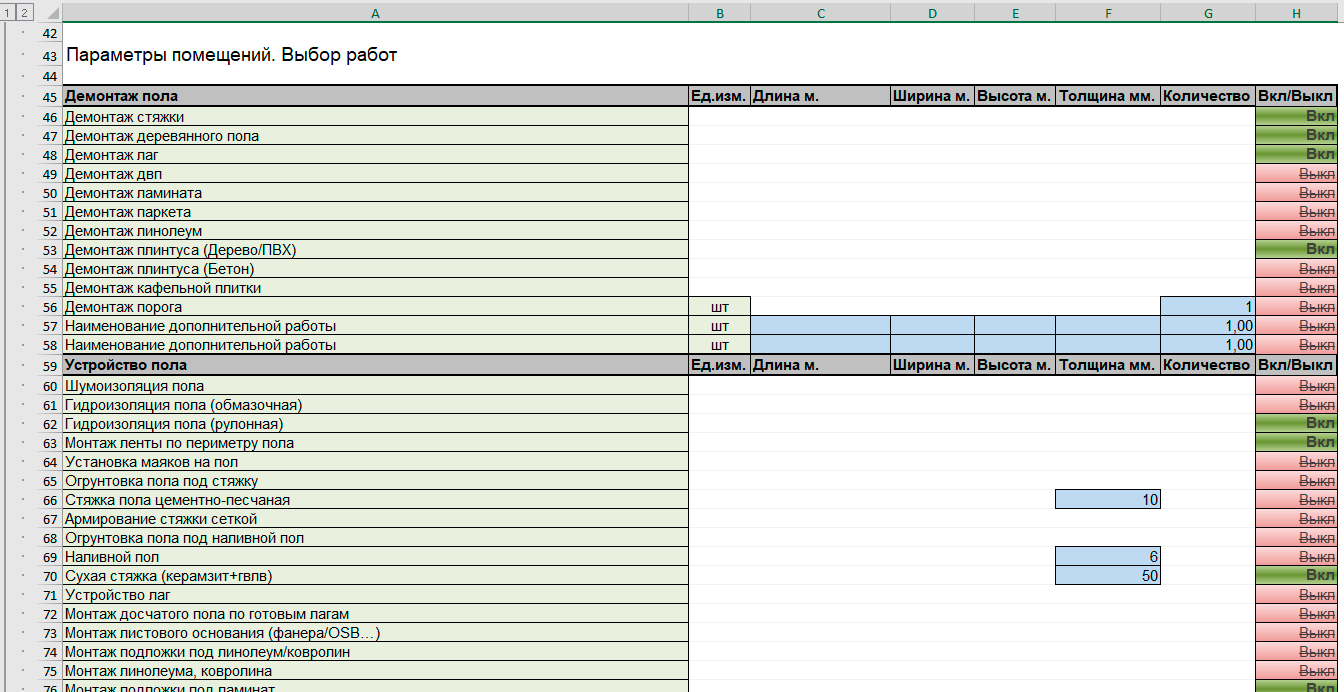
Task: Select row 59 header
Action: click(x=50, y=366)
